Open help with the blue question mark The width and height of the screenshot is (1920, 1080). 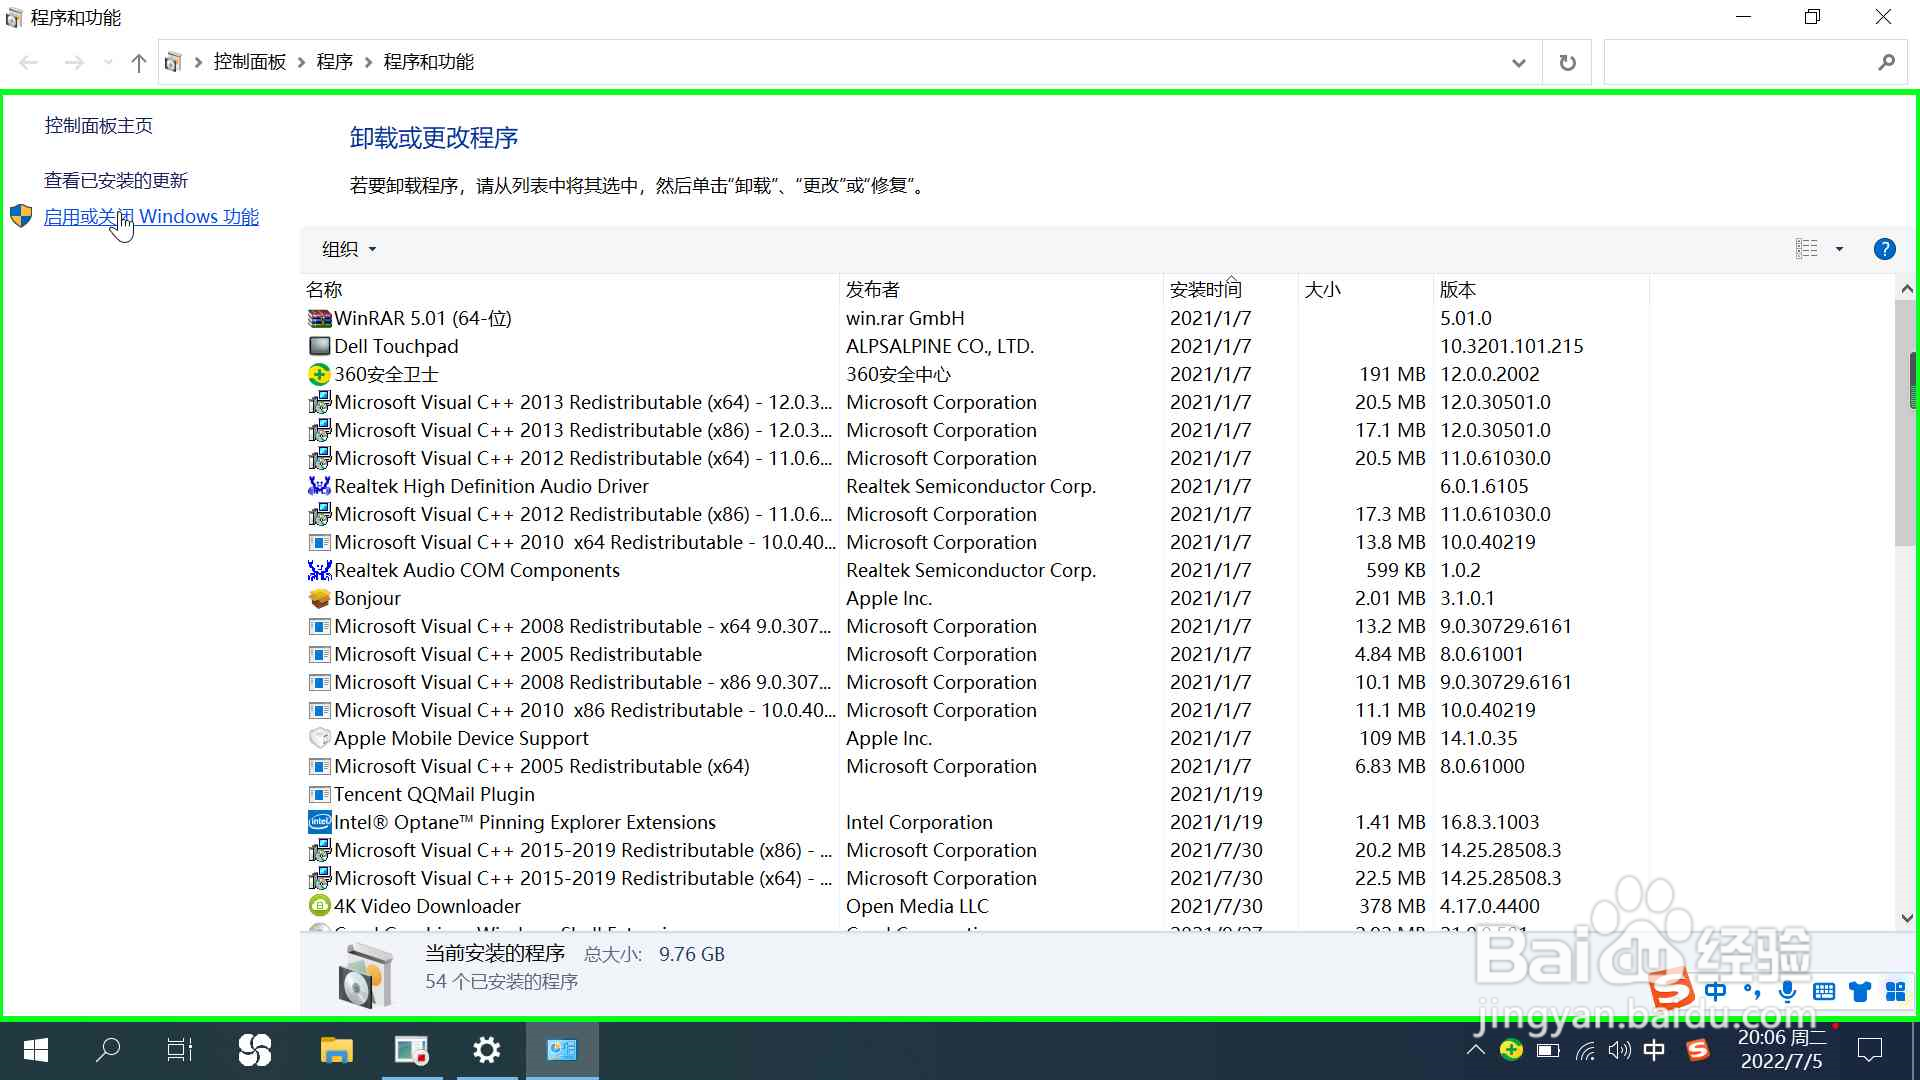tap(1884, 249)
